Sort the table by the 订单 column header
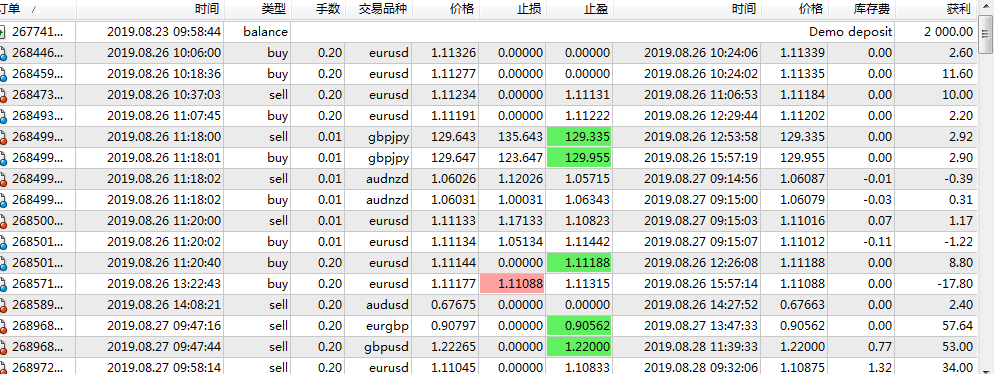 point(38,10)
